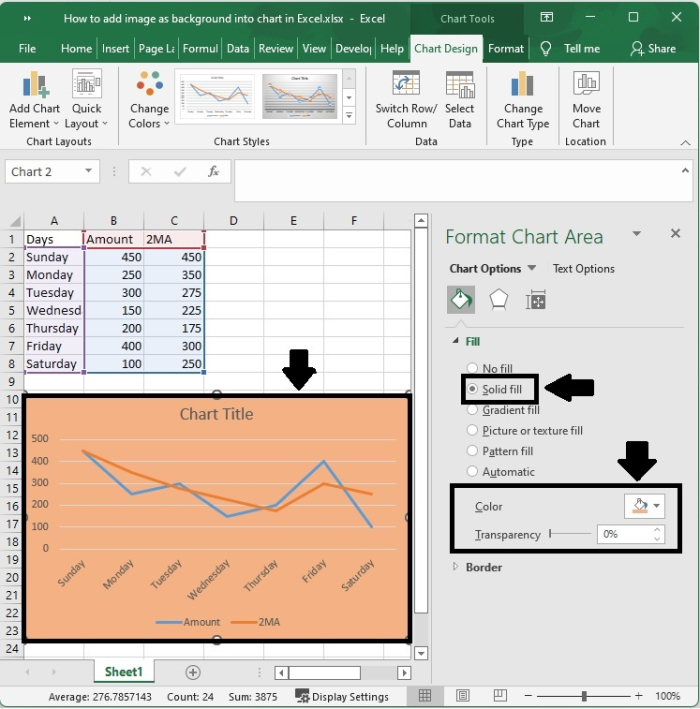Select the Effects pentagon icon
Screen dimensions: 700x709
pyautogui.click(x=498, y=300)
